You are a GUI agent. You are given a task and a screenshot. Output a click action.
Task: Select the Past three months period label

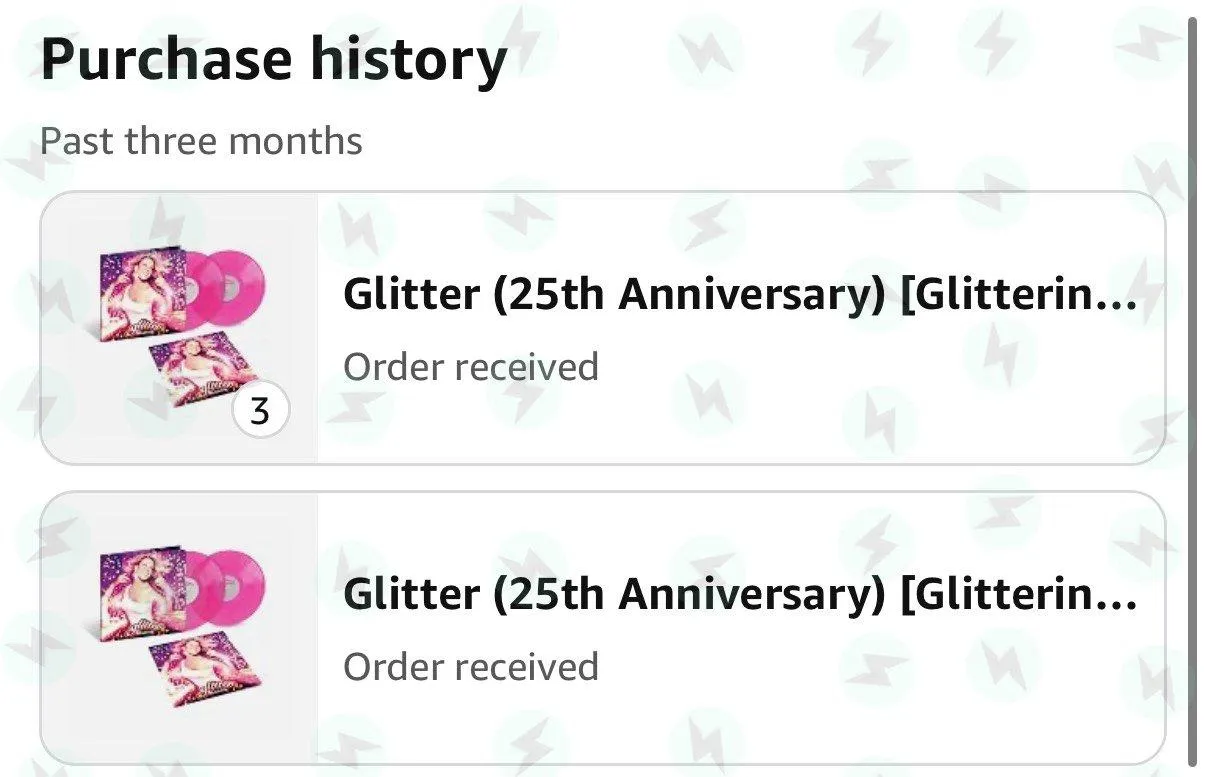tap(201, 141)
